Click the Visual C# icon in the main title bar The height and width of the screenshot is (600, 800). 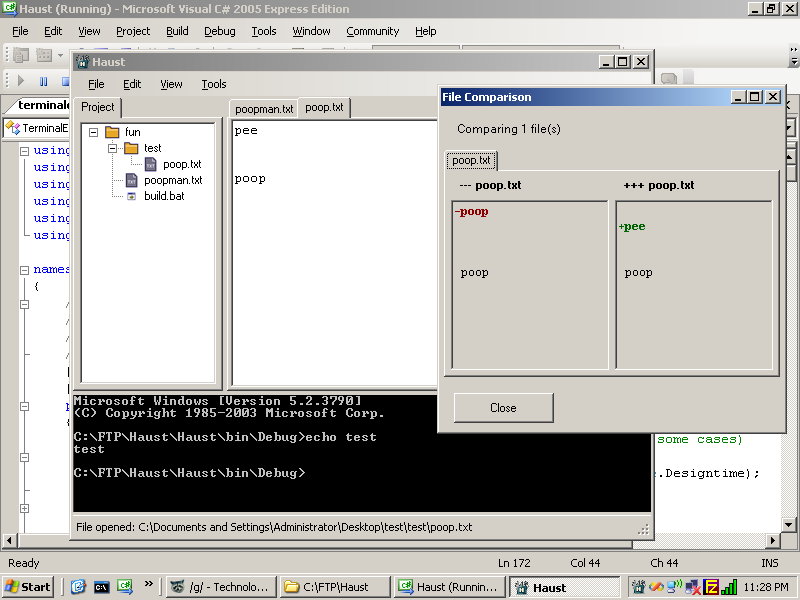[x=9, y=9]
